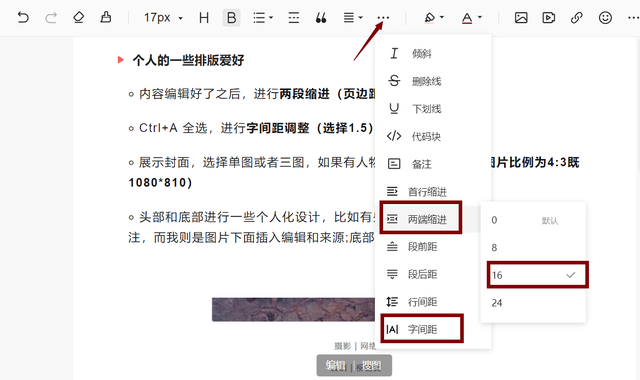Screen dimensions: 640x380
Task: Choose checked indent value 16
Action: pyautogui.click(x=533, y=275)
